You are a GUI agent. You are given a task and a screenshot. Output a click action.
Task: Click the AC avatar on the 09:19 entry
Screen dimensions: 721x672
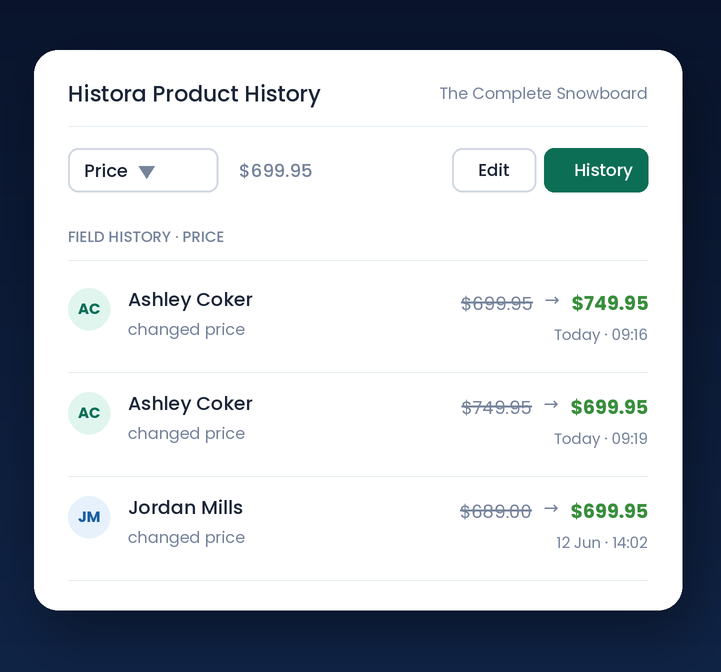[x=89, y=413]
